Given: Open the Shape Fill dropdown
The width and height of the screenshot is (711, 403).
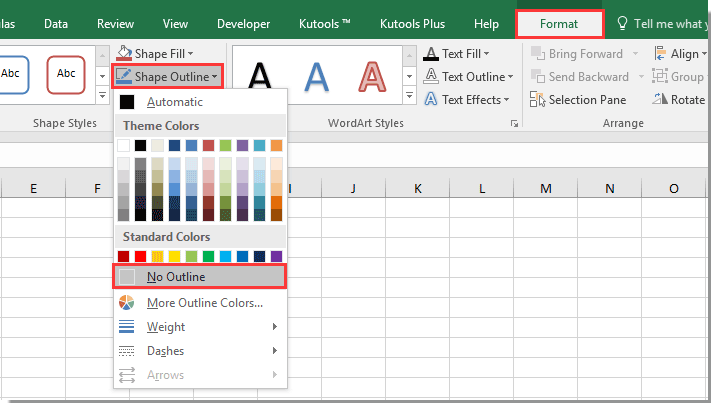Looking at the screenshot, I should [155, 53].
